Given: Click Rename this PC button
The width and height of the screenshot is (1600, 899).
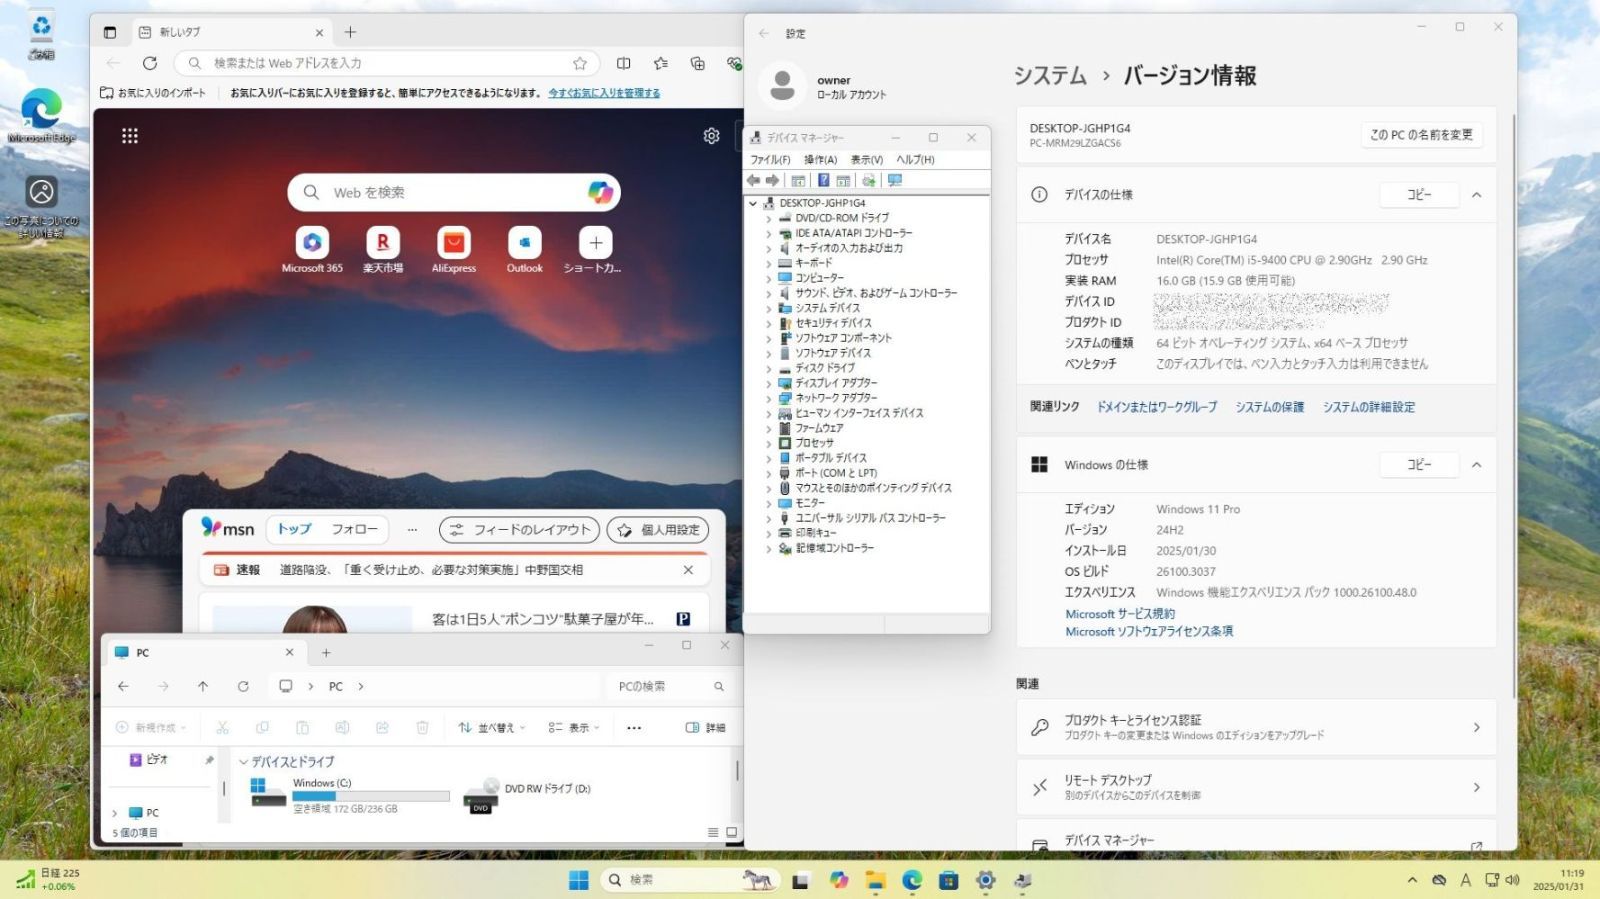Looking at the screenshot, I should [1421, 135].
